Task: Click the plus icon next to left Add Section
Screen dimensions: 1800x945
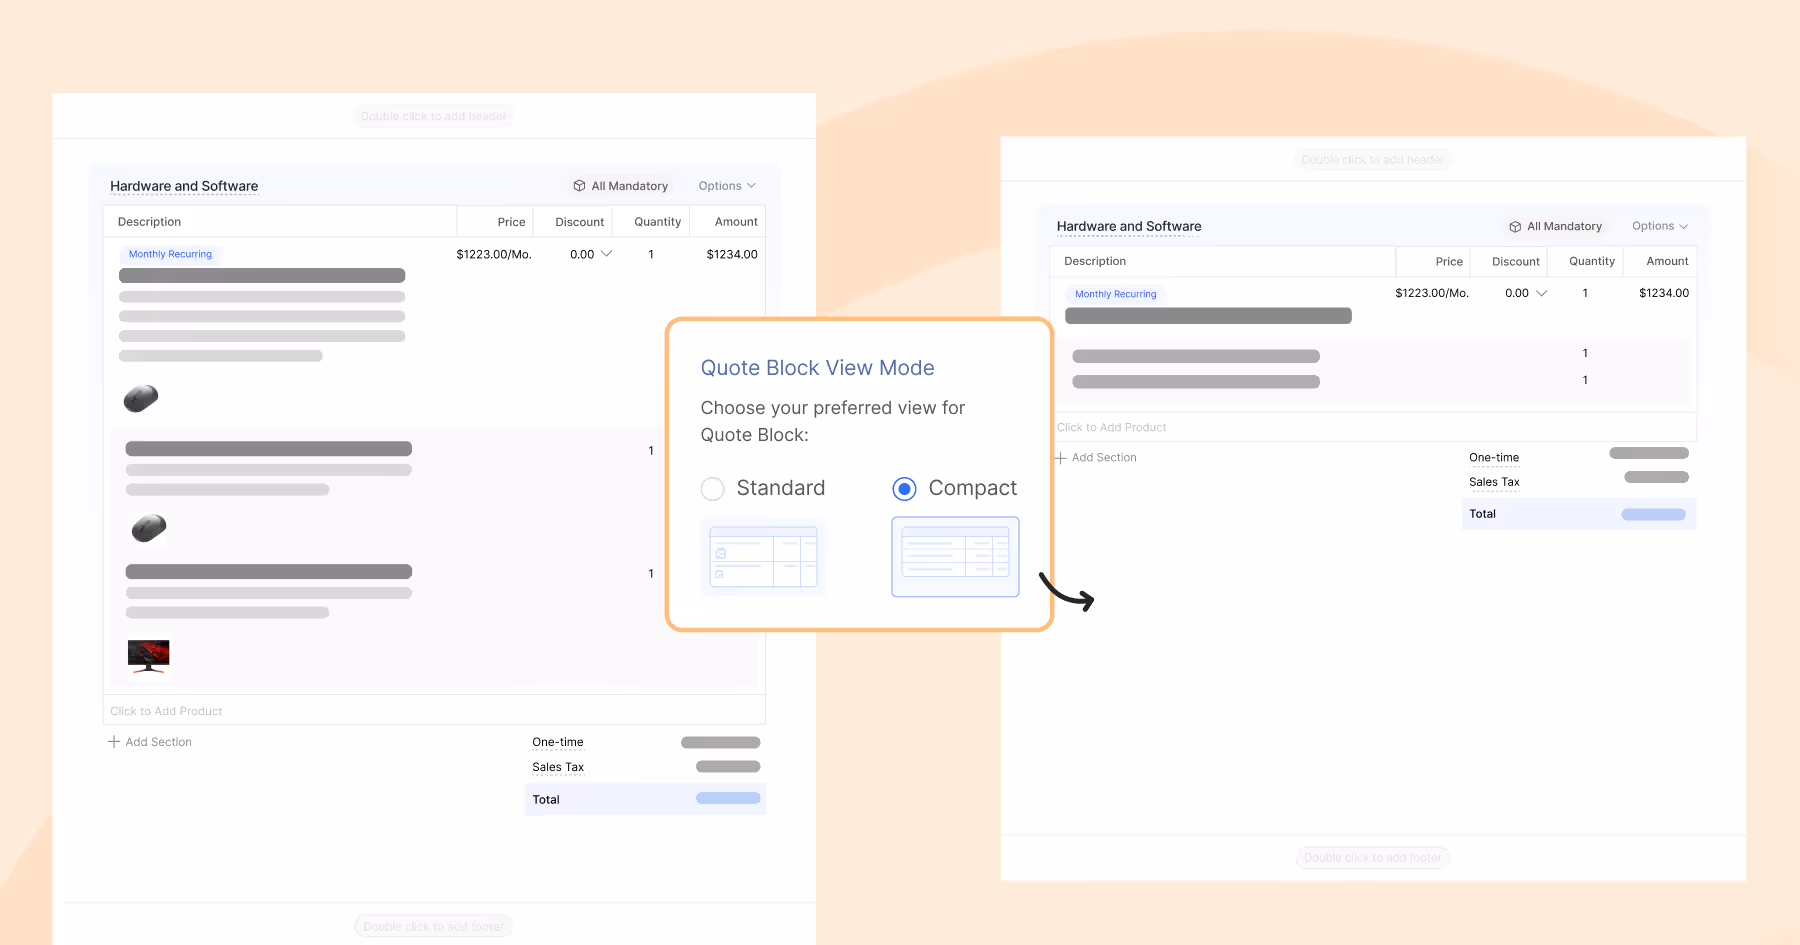Action: coord(113,741)
